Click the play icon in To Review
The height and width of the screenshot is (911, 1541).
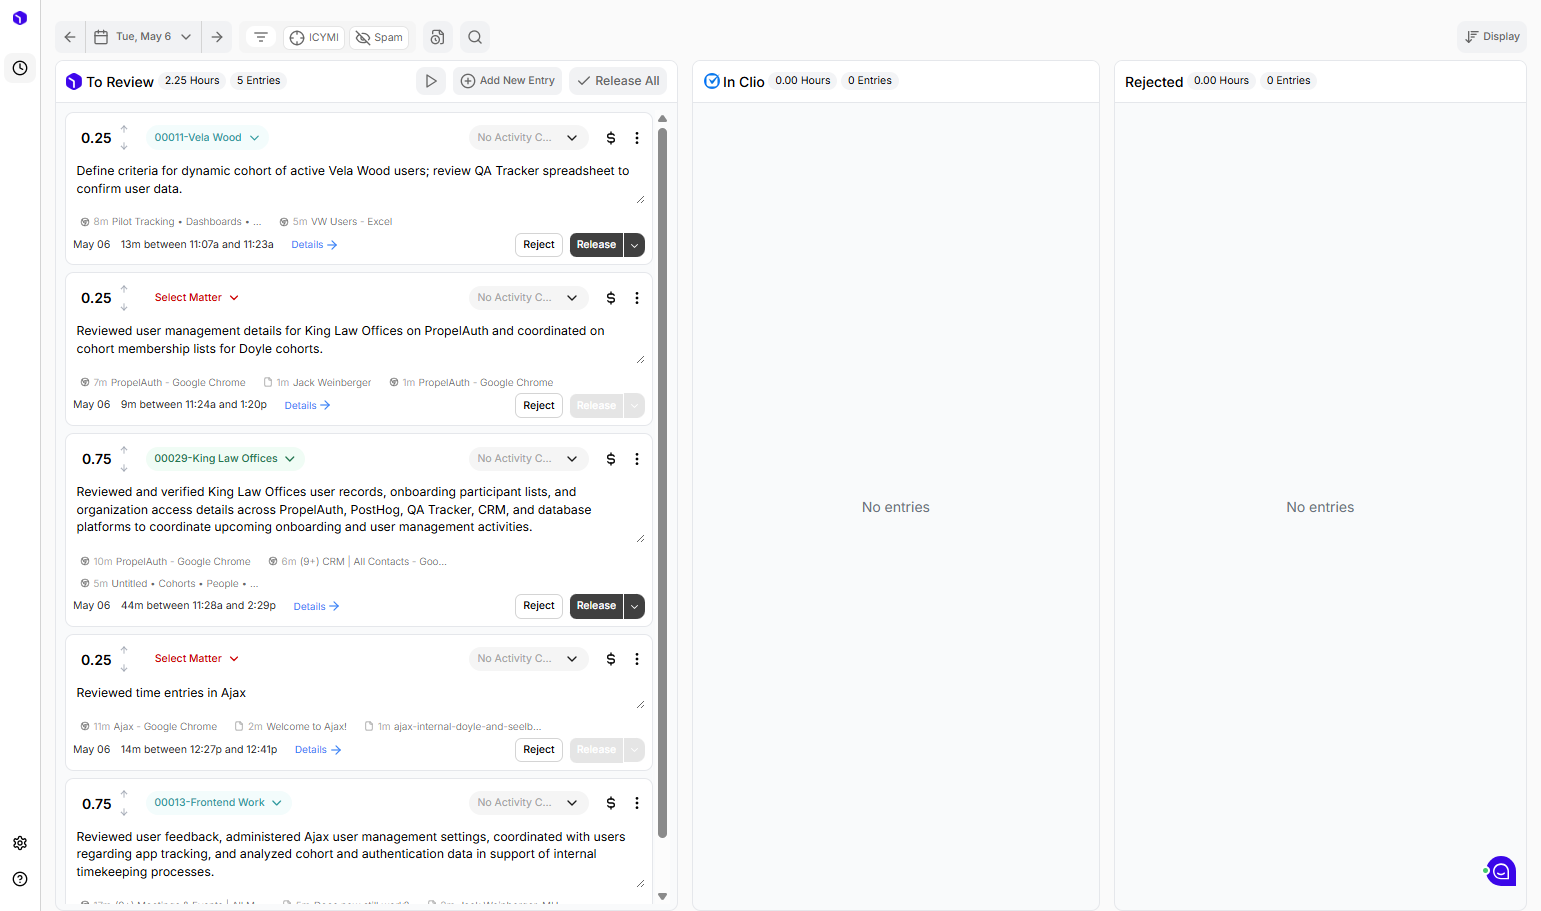tap(431, 81)
